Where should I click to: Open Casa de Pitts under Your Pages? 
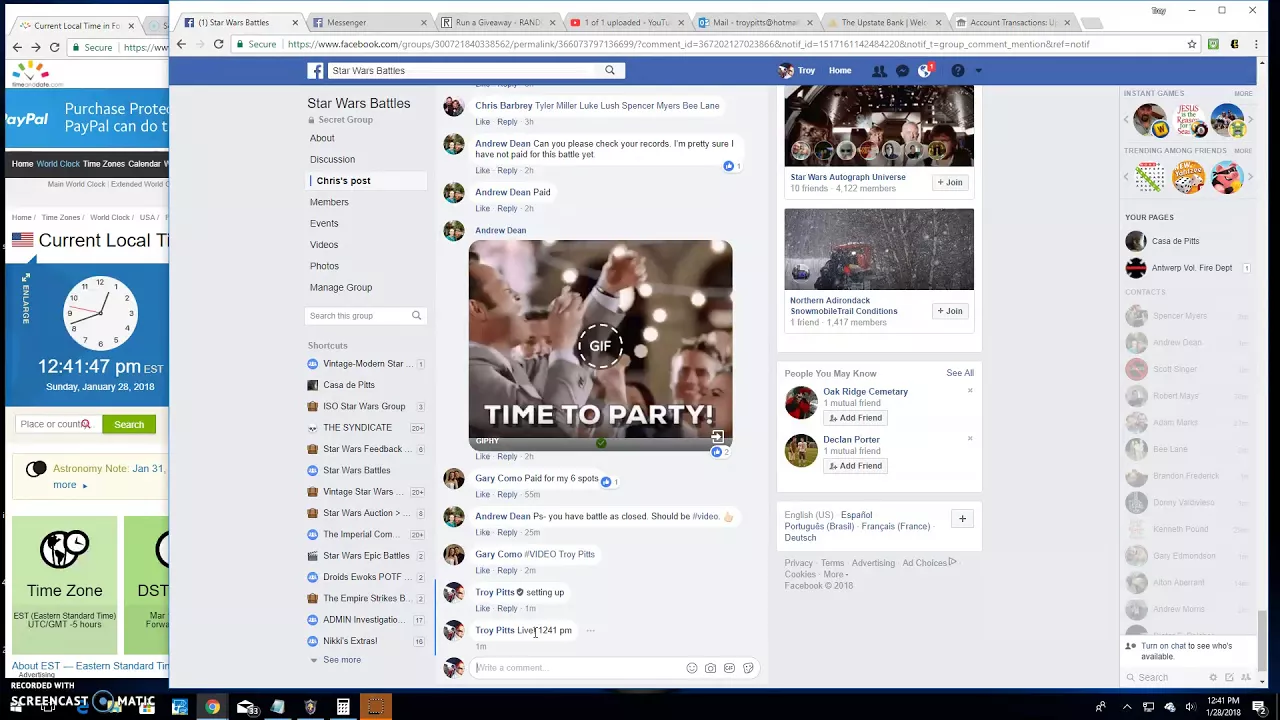(x=1175, y=241)
